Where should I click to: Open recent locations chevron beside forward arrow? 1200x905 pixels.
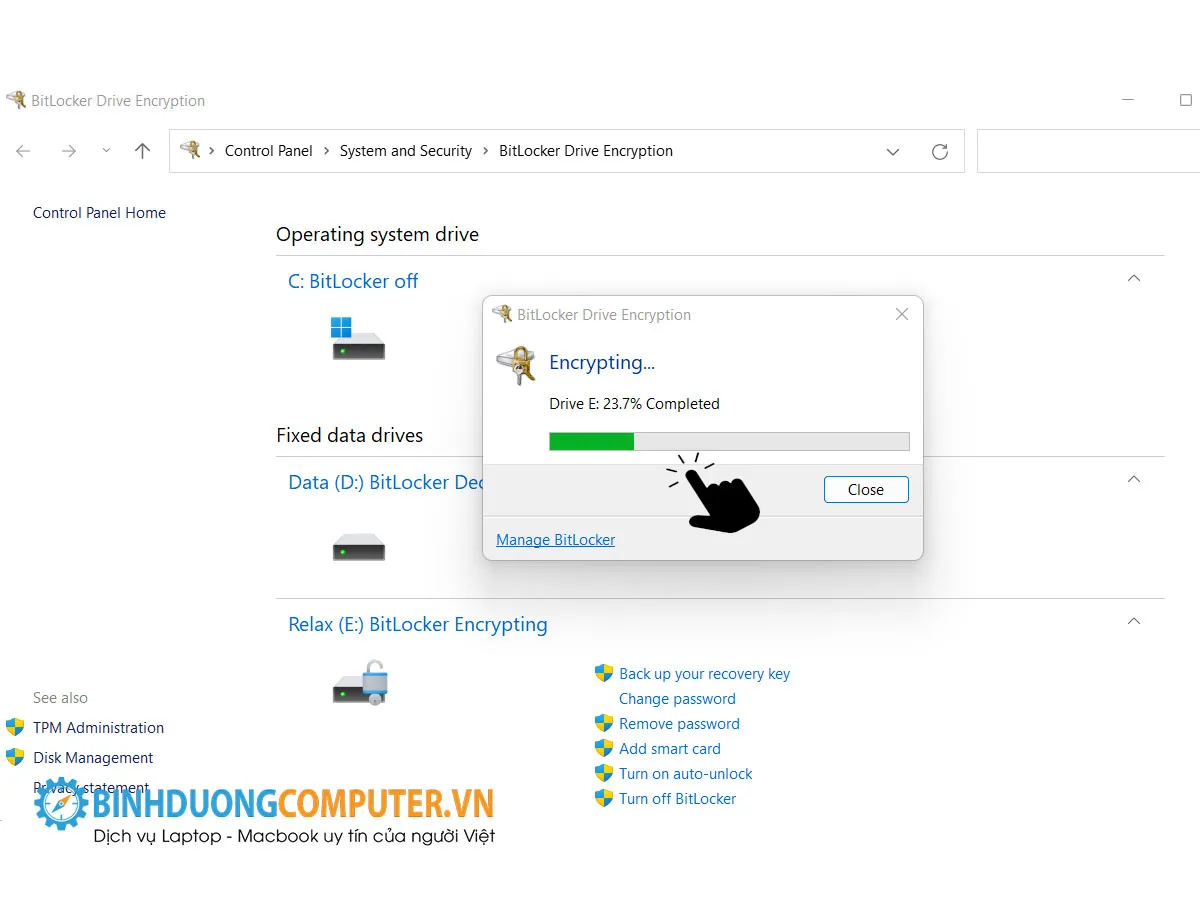106,151
